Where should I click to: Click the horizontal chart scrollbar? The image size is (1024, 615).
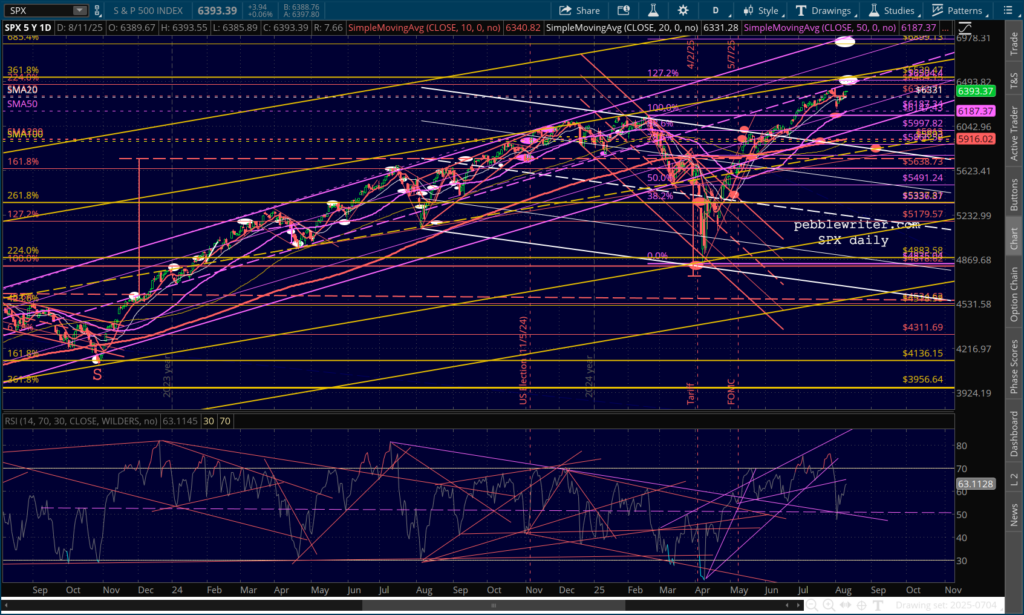coord(400,605)
